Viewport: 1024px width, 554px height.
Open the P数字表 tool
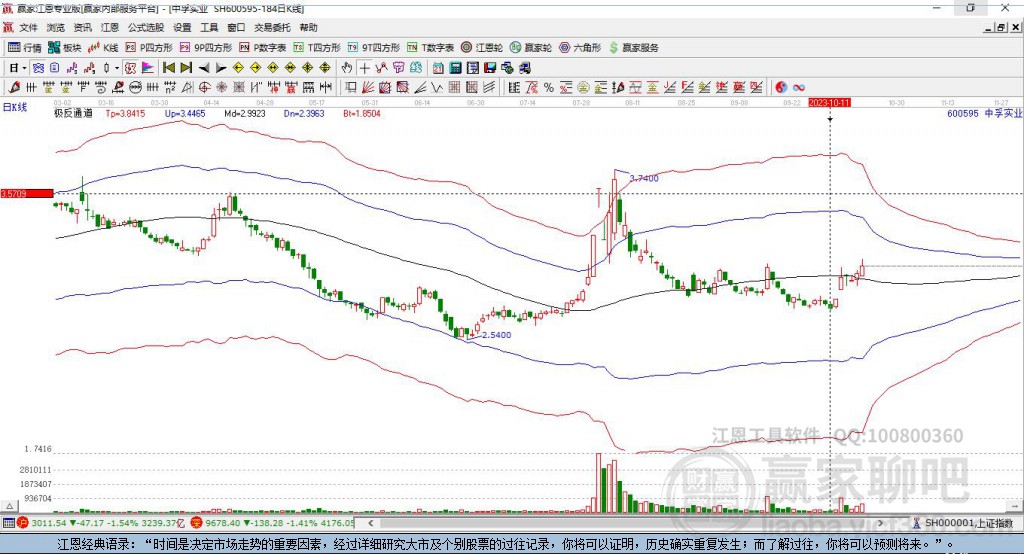tap(263, 48)
